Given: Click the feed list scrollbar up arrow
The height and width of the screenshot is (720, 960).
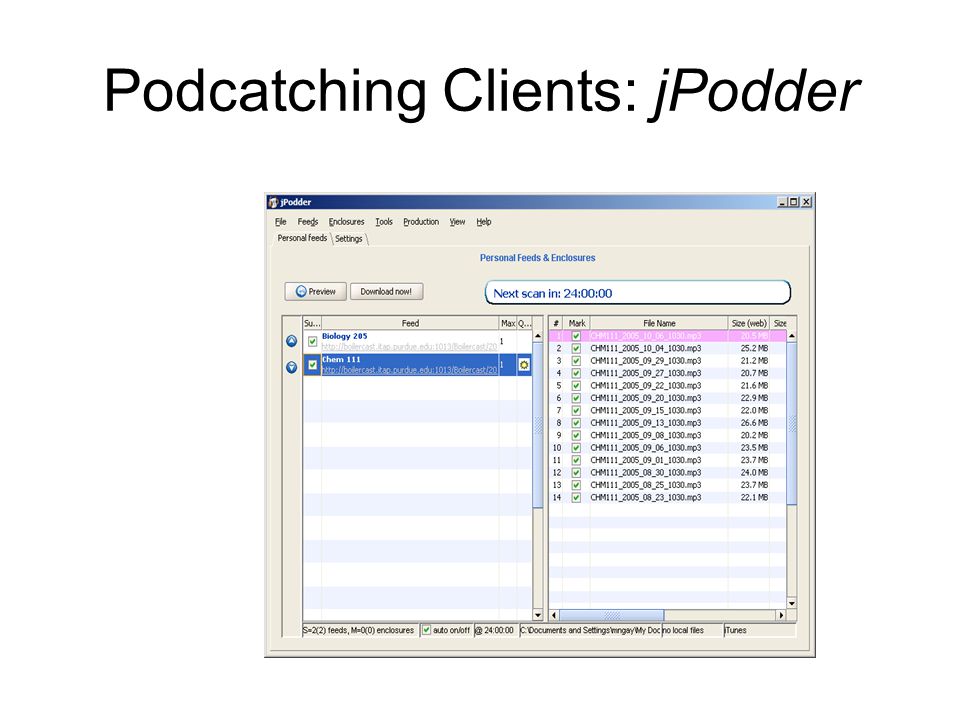Looking at the screenshot, I should pyautogui.click(x=538, y=336).
